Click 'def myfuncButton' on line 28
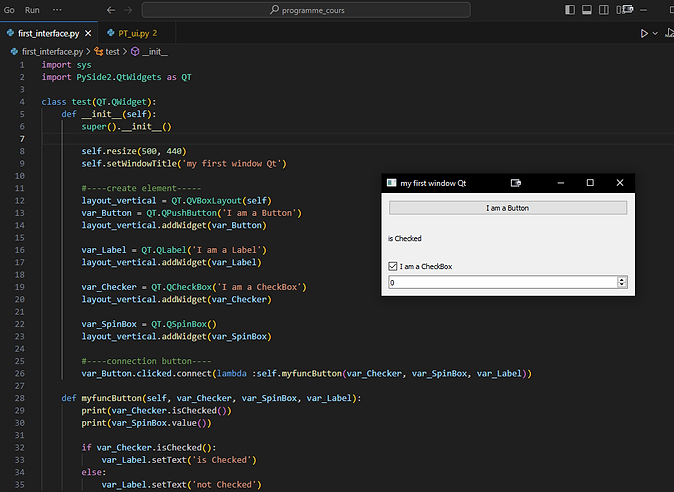 tap(101, 398)
